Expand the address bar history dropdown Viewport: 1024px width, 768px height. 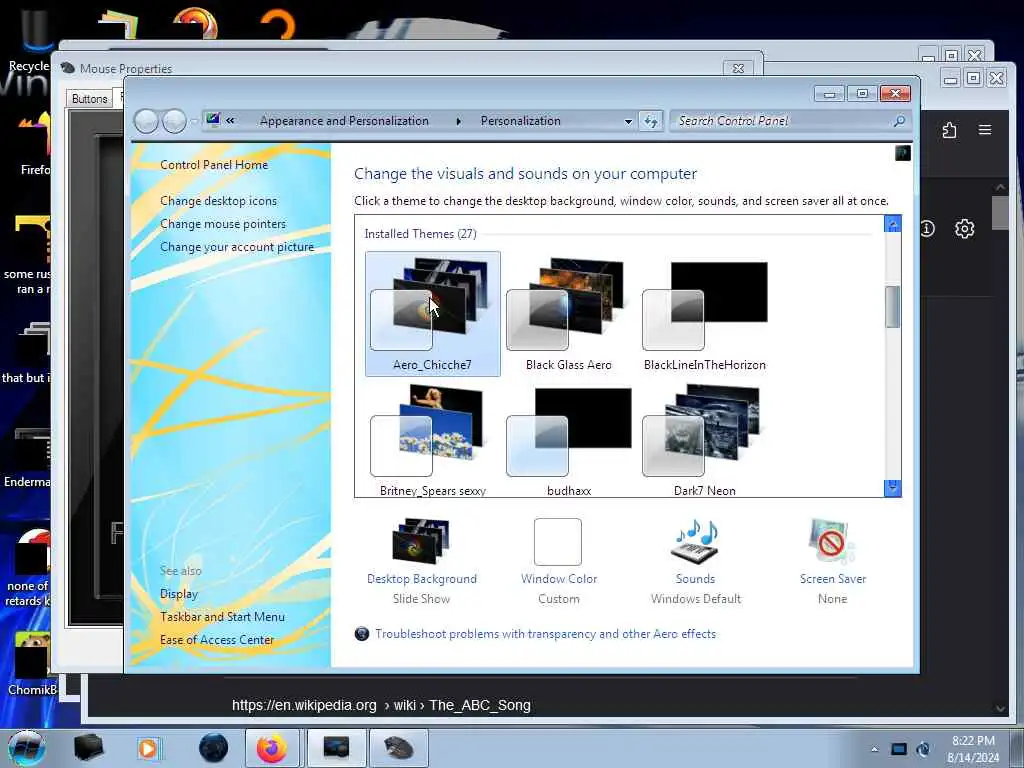(x=628, y=121)
